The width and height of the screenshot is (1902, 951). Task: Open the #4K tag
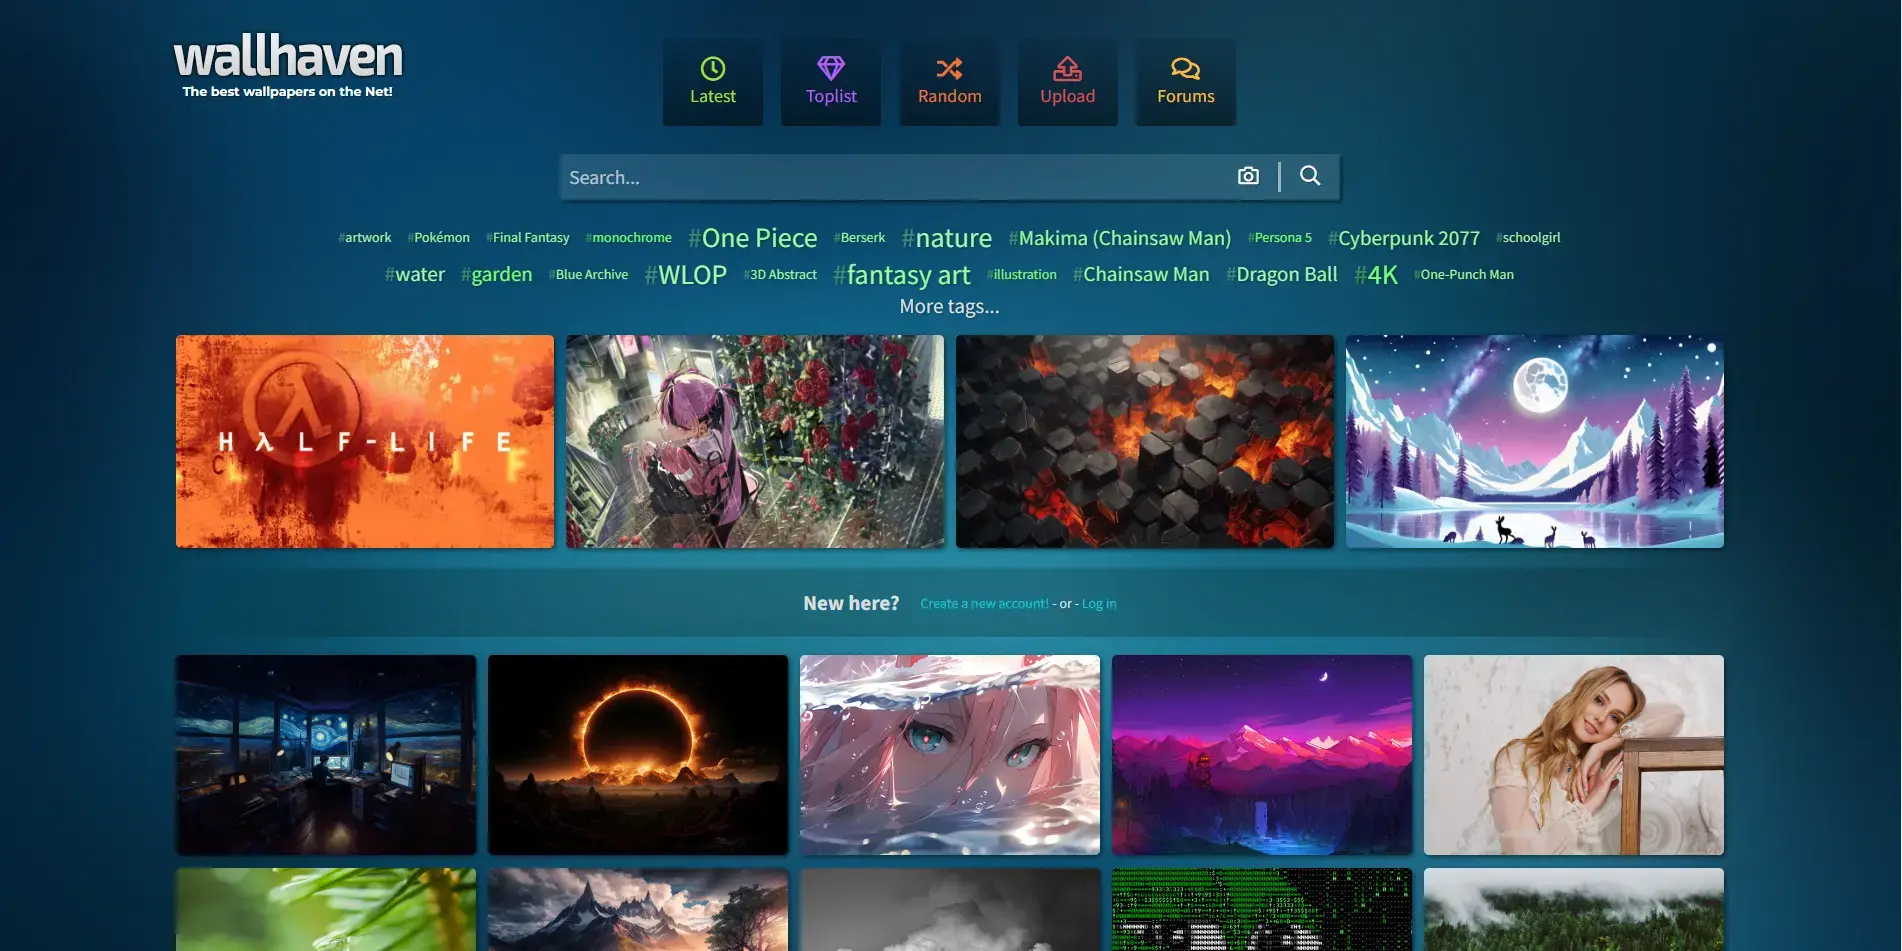point(1376,275)
